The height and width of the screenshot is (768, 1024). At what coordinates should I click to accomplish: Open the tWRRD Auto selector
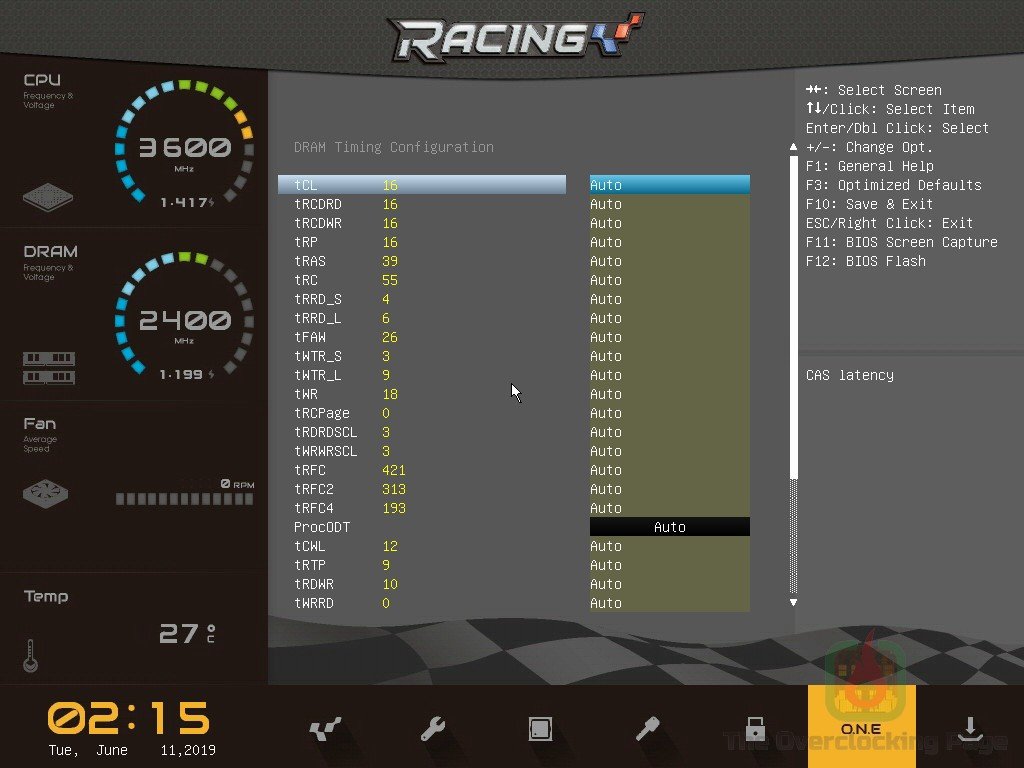tap(669, 603)
